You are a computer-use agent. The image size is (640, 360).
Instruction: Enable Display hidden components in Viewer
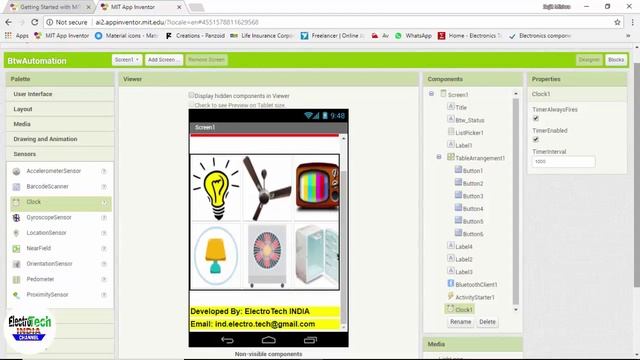pyautogui.click(x=191, y=96)
